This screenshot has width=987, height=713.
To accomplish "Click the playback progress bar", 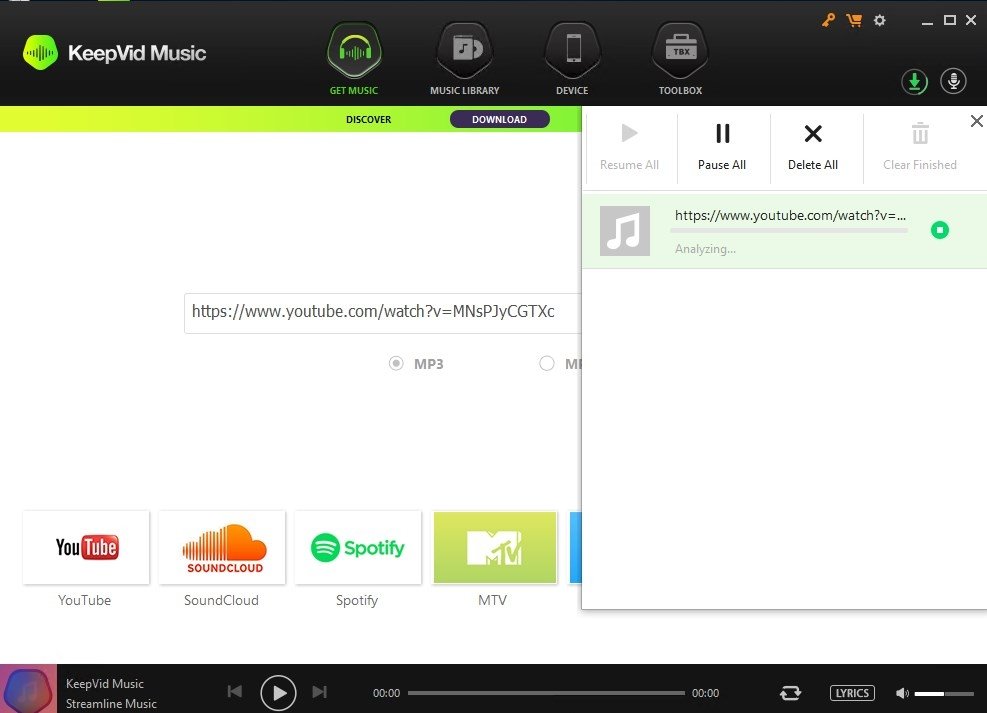I will (546, 693).
